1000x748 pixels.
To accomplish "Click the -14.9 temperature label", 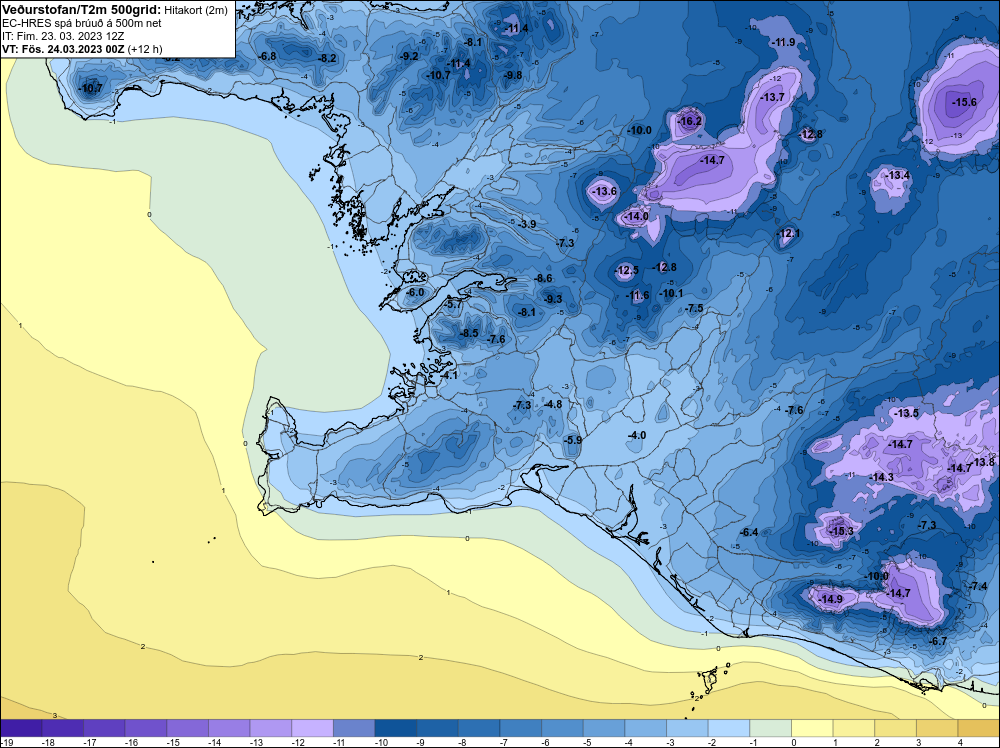I will (x=830, y=599).
